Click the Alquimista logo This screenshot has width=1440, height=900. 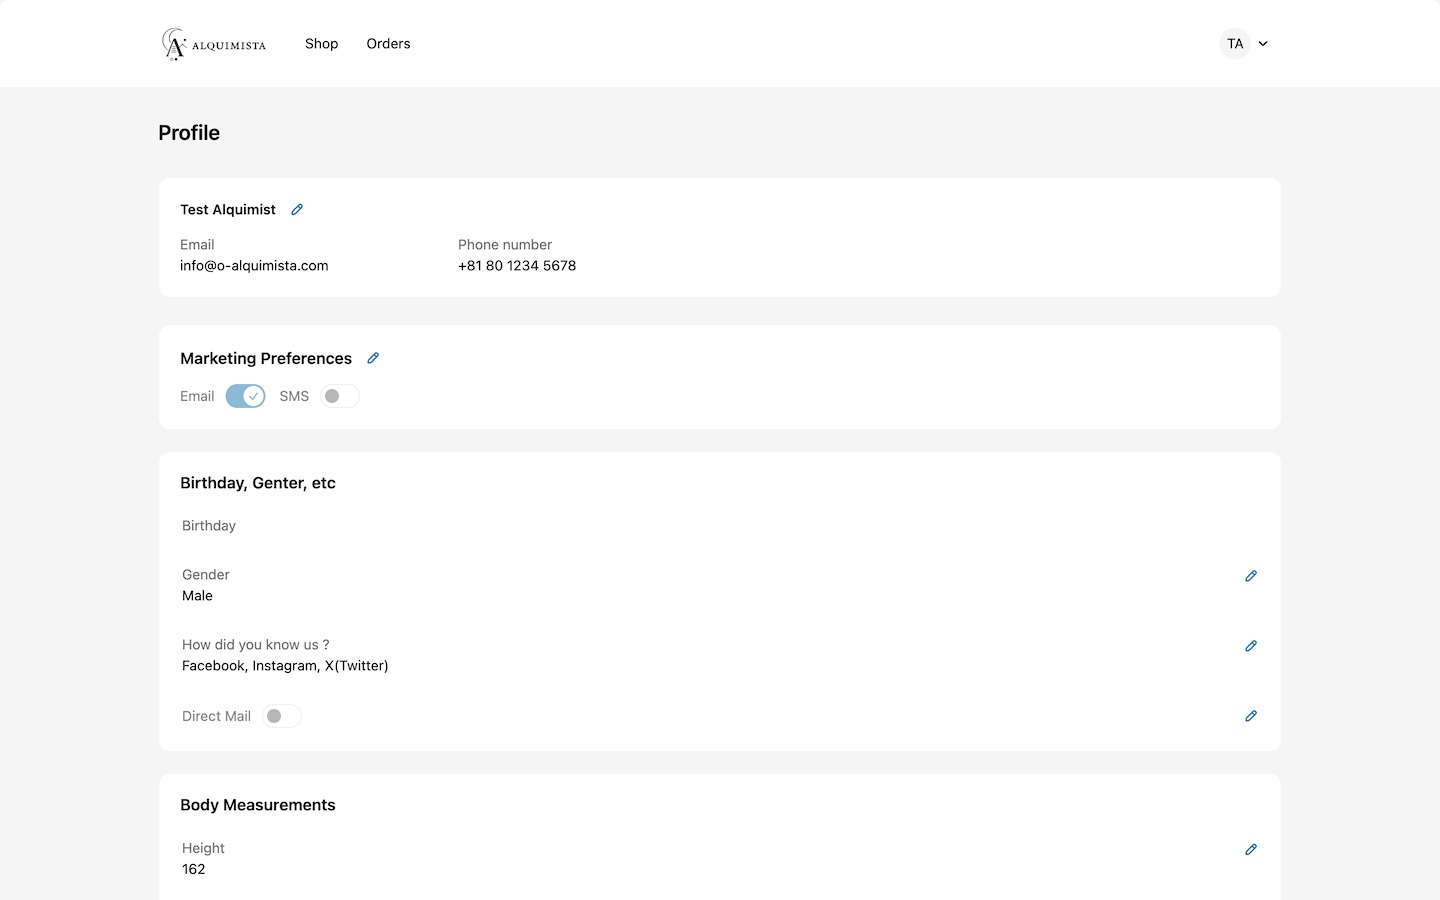pos(214,44)
